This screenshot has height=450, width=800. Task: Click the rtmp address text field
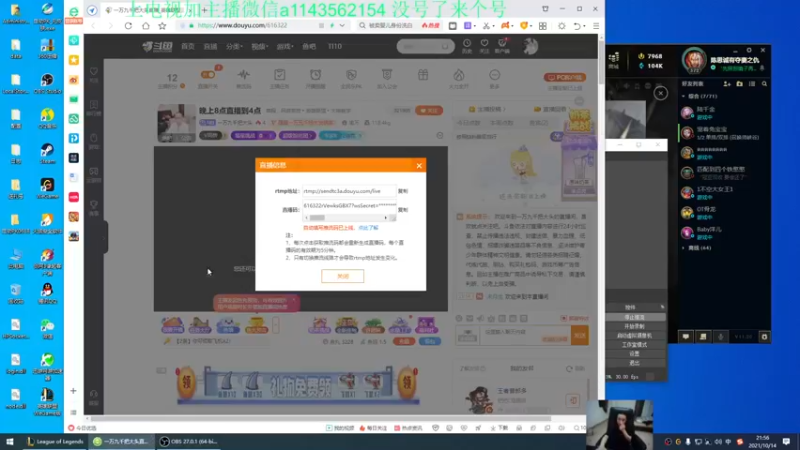(x=349, y=191)
